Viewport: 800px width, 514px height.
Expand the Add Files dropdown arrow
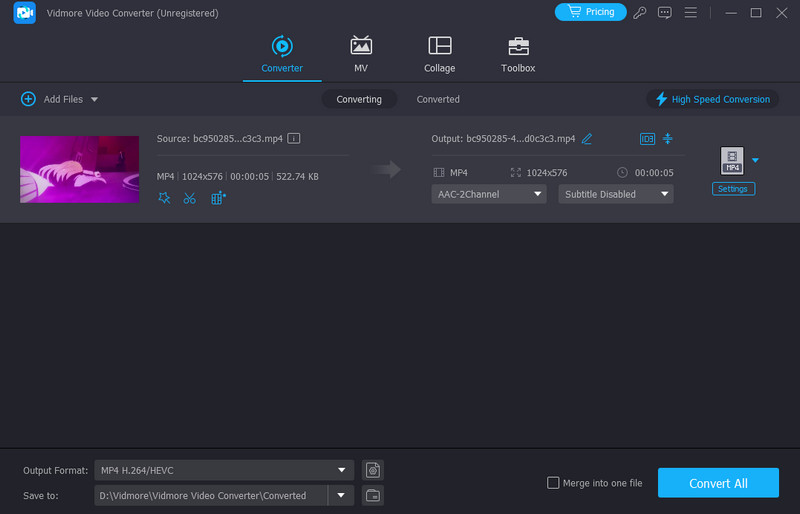click(94, 100)
